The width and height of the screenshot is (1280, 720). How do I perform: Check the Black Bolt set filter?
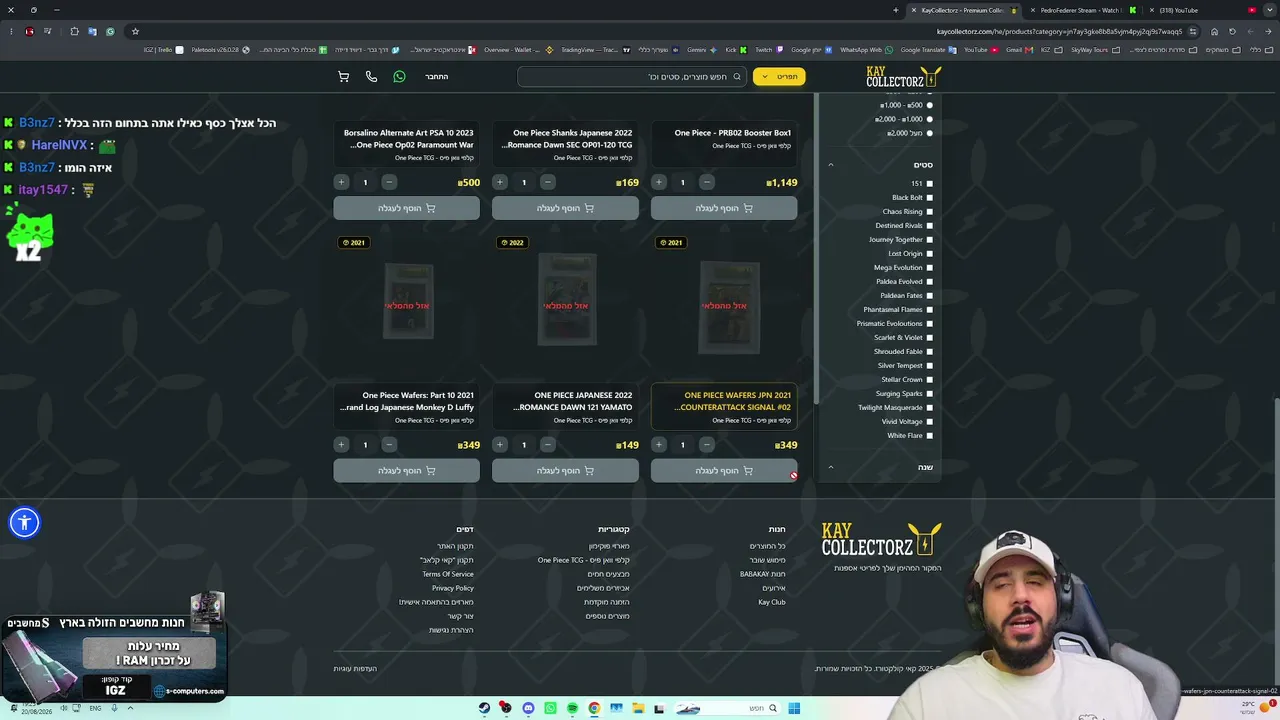tap(929, 198)
